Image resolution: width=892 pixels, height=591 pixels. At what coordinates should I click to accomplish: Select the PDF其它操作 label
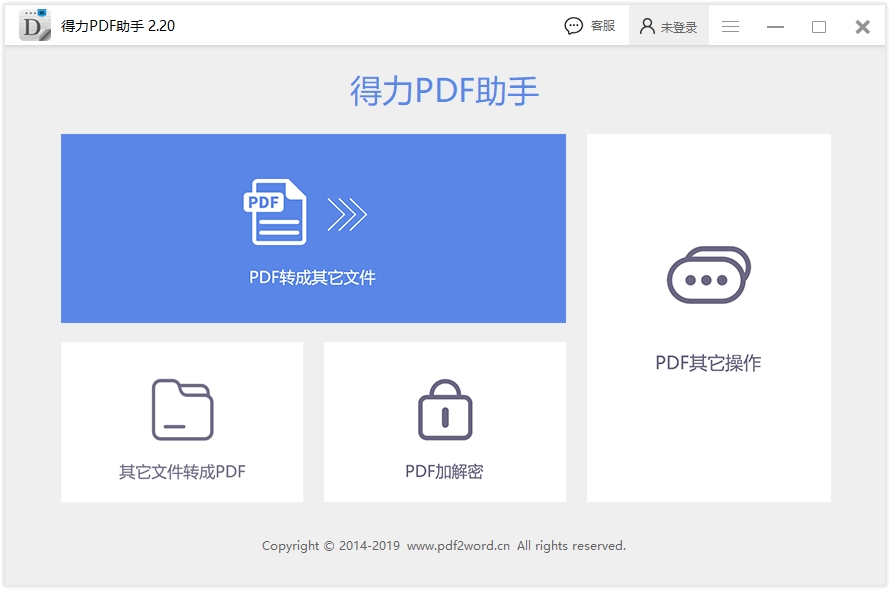[x=708, y=363]
